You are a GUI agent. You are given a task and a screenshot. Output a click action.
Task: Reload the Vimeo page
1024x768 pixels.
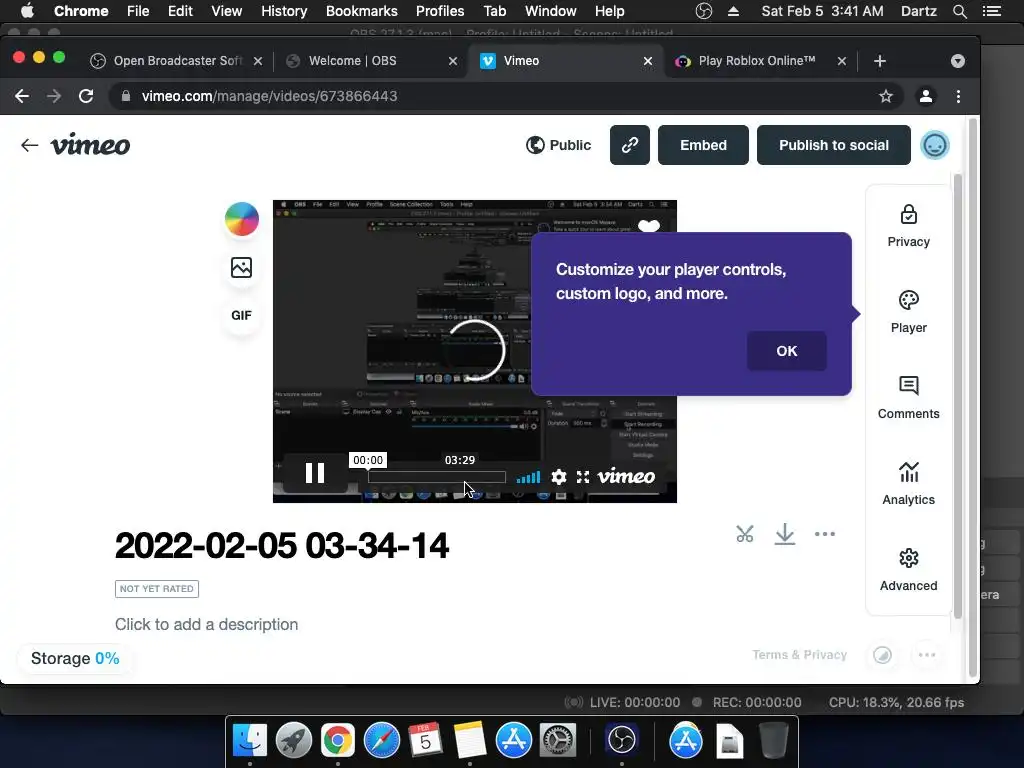point(86,96)
